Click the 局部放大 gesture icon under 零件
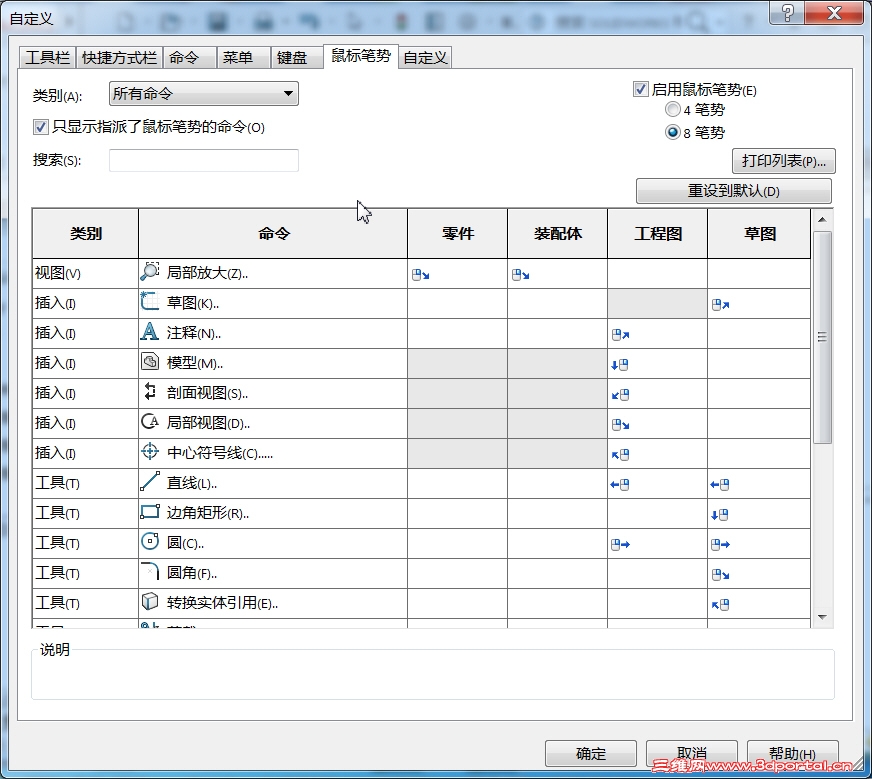The image size is (872, 779). tap(420, 275)
